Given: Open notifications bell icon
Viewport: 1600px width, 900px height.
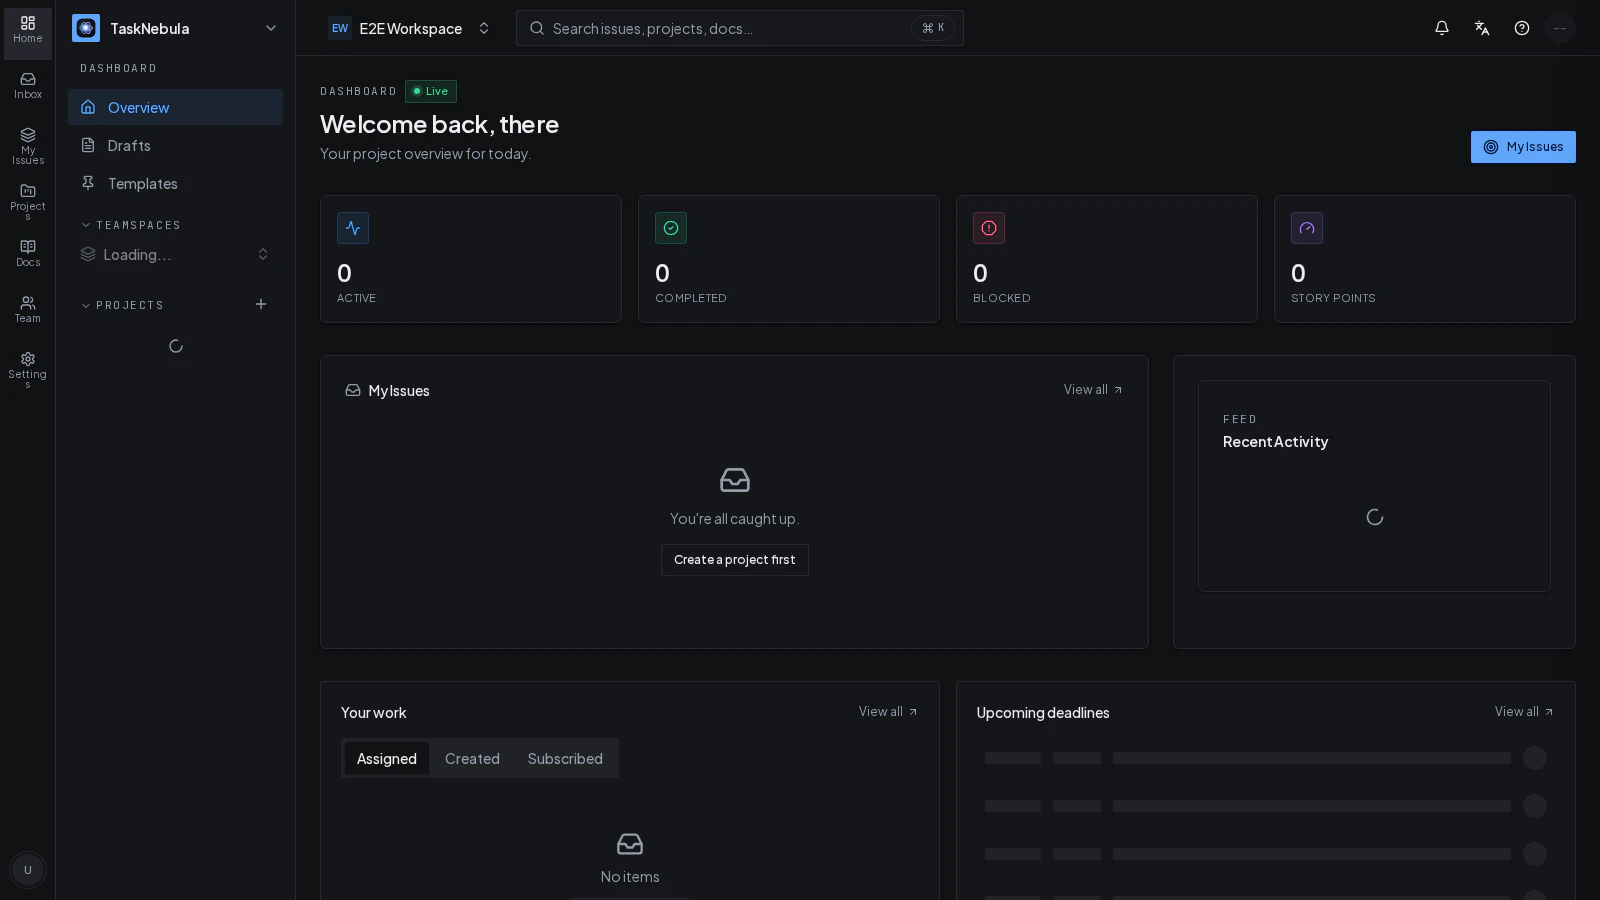Looking at the screenshot, I should [1442, 28].
